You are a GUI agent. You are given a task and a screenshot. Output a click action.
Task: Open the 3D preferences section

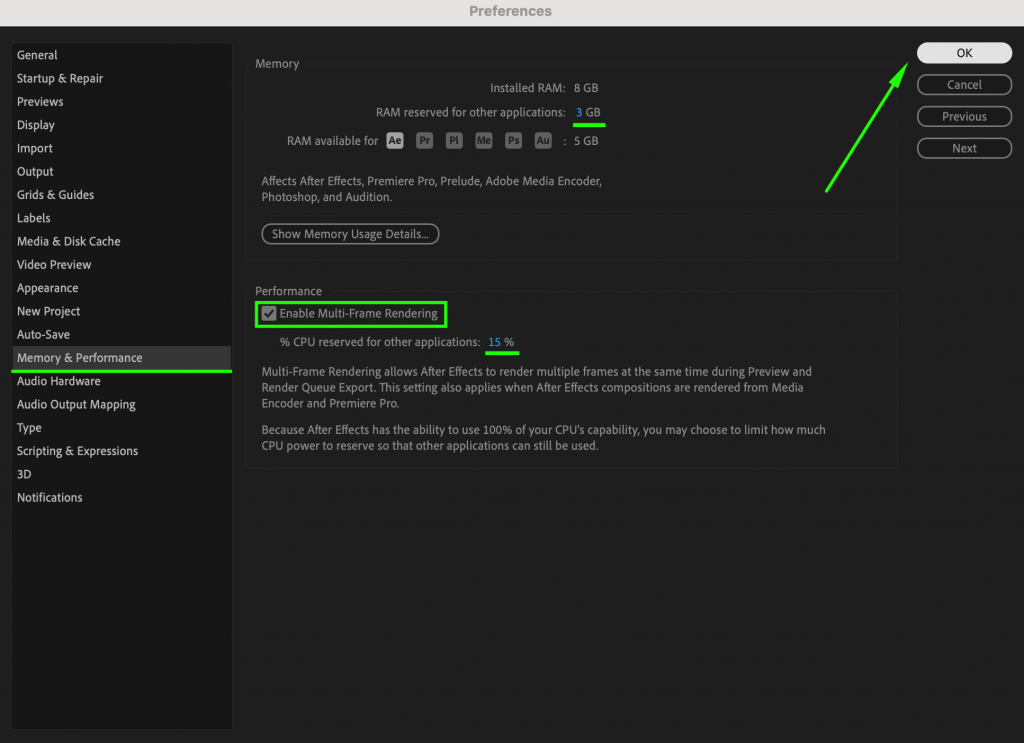[x=29, y=473]
